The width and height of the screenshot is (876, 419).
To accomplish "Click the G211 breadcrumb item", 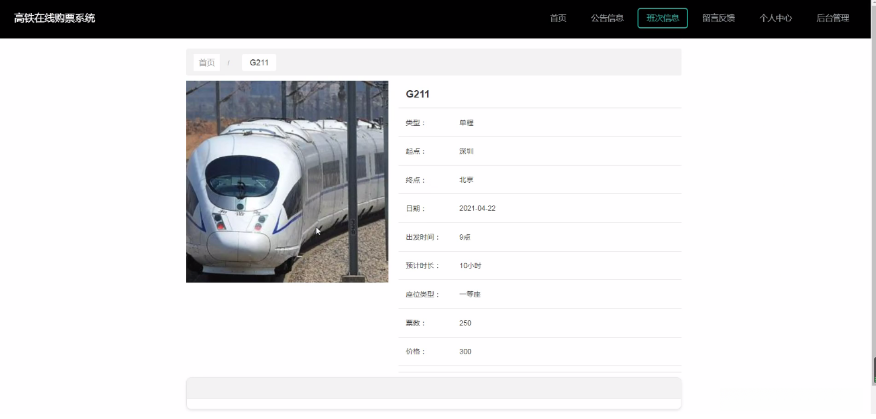I will pos(259,63).
